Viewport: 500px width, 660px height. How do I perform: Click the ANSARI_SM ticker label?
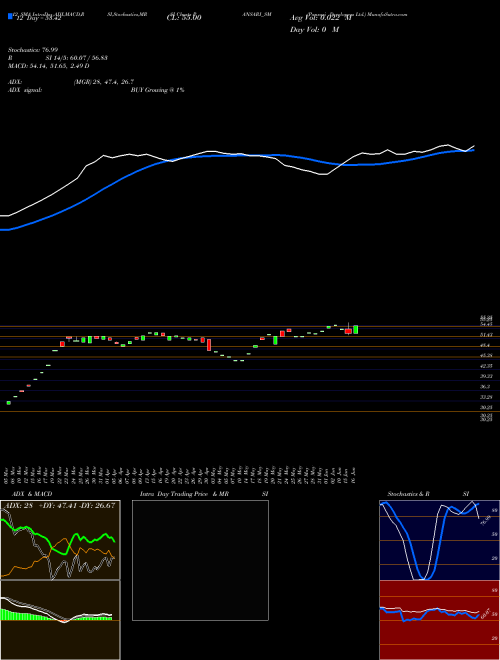click(x=257, y=14)
